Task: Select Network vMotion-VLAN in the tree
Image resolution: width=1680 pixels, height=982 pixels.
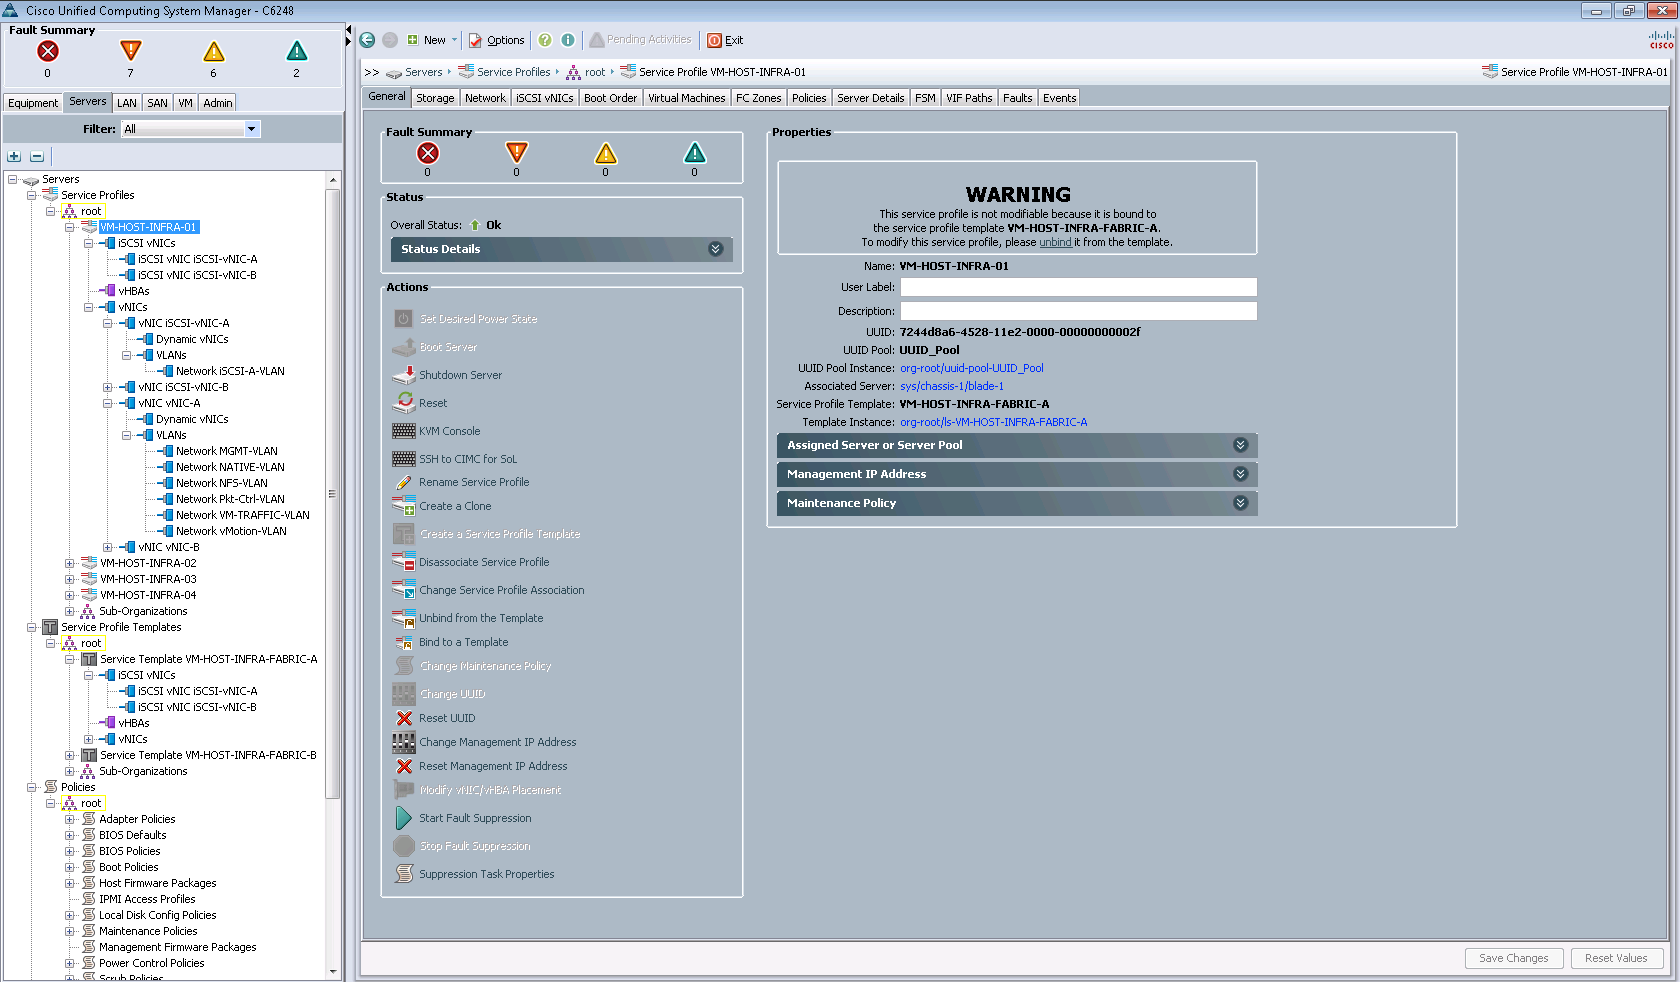Action: tap(231, 531)
